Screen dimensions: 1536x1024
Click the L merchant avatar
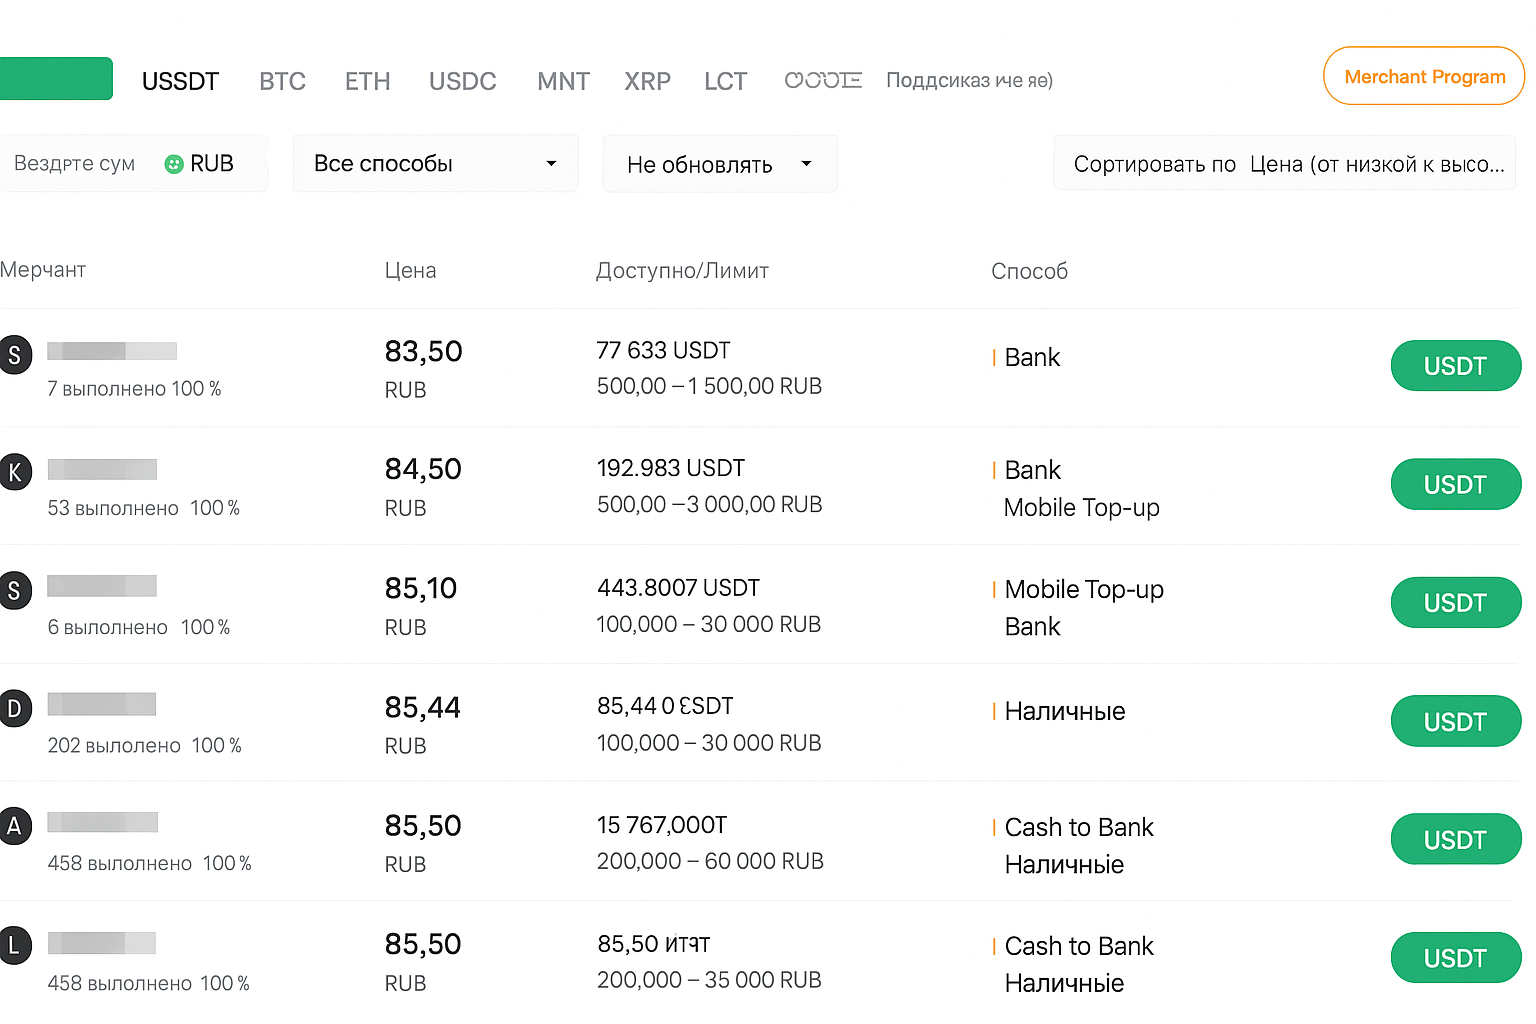point(15,945)
